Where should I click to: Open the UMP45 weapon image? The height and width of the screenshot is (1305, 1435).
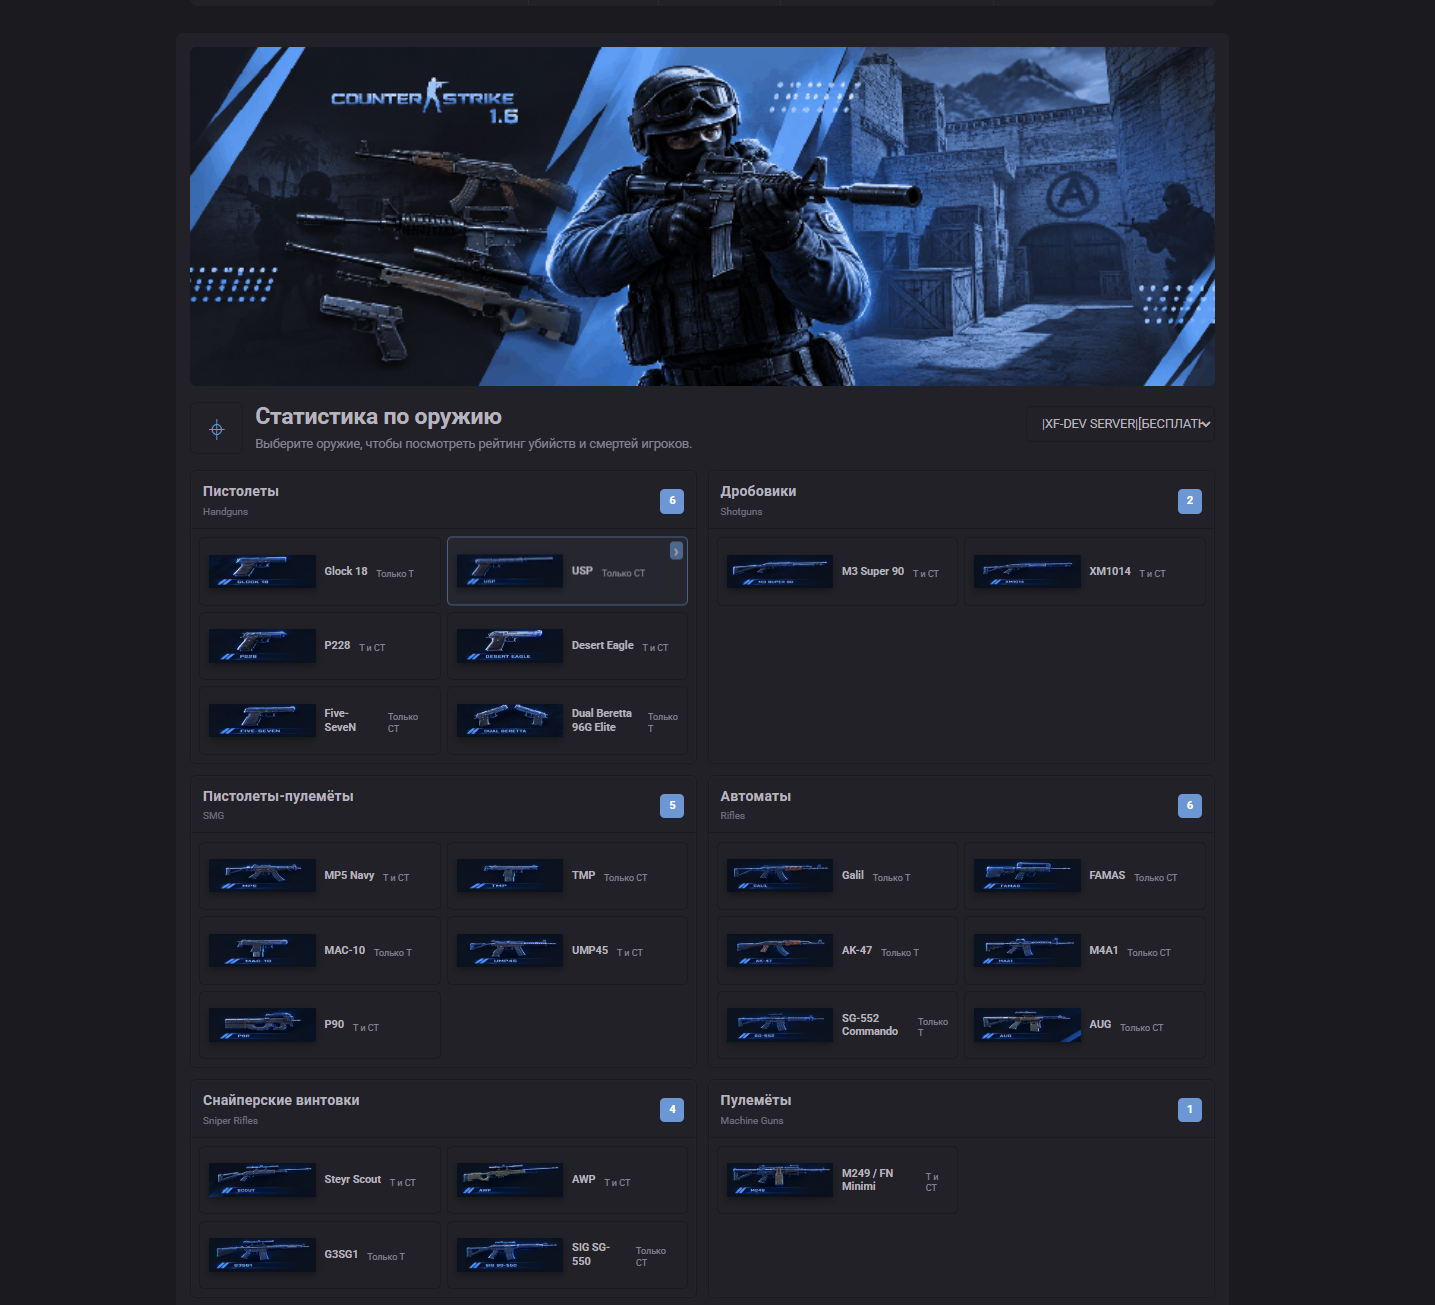coord(510,950)
